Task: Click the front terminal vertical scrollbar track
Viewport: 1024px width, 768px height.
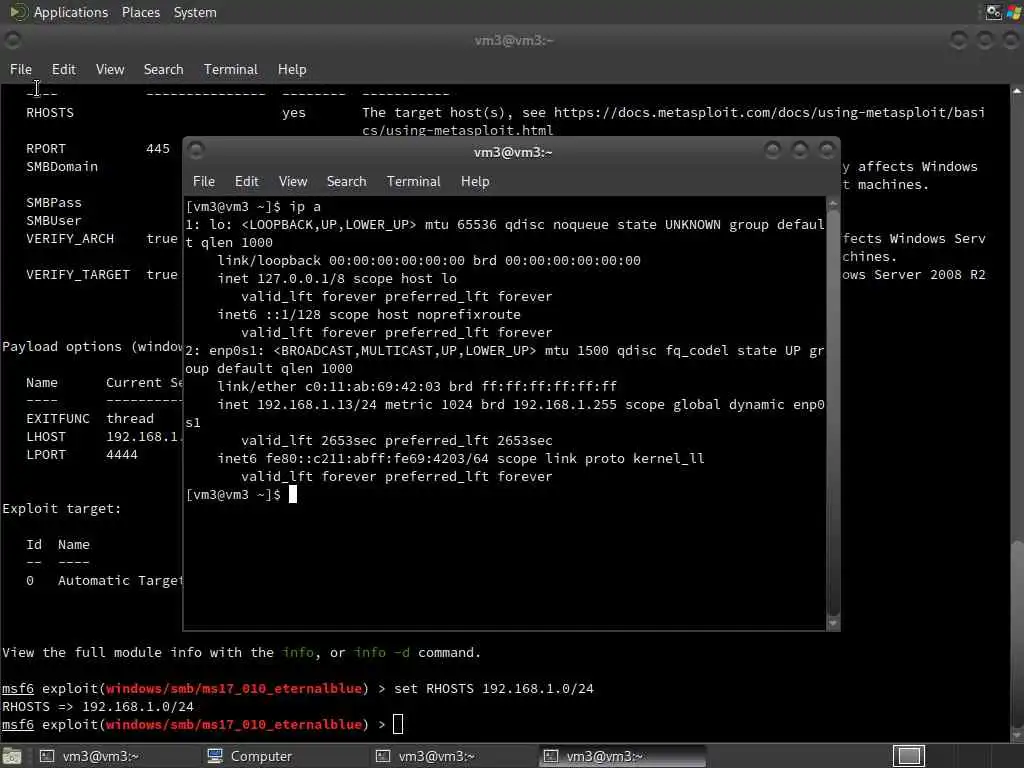Action: coord(833,413)
